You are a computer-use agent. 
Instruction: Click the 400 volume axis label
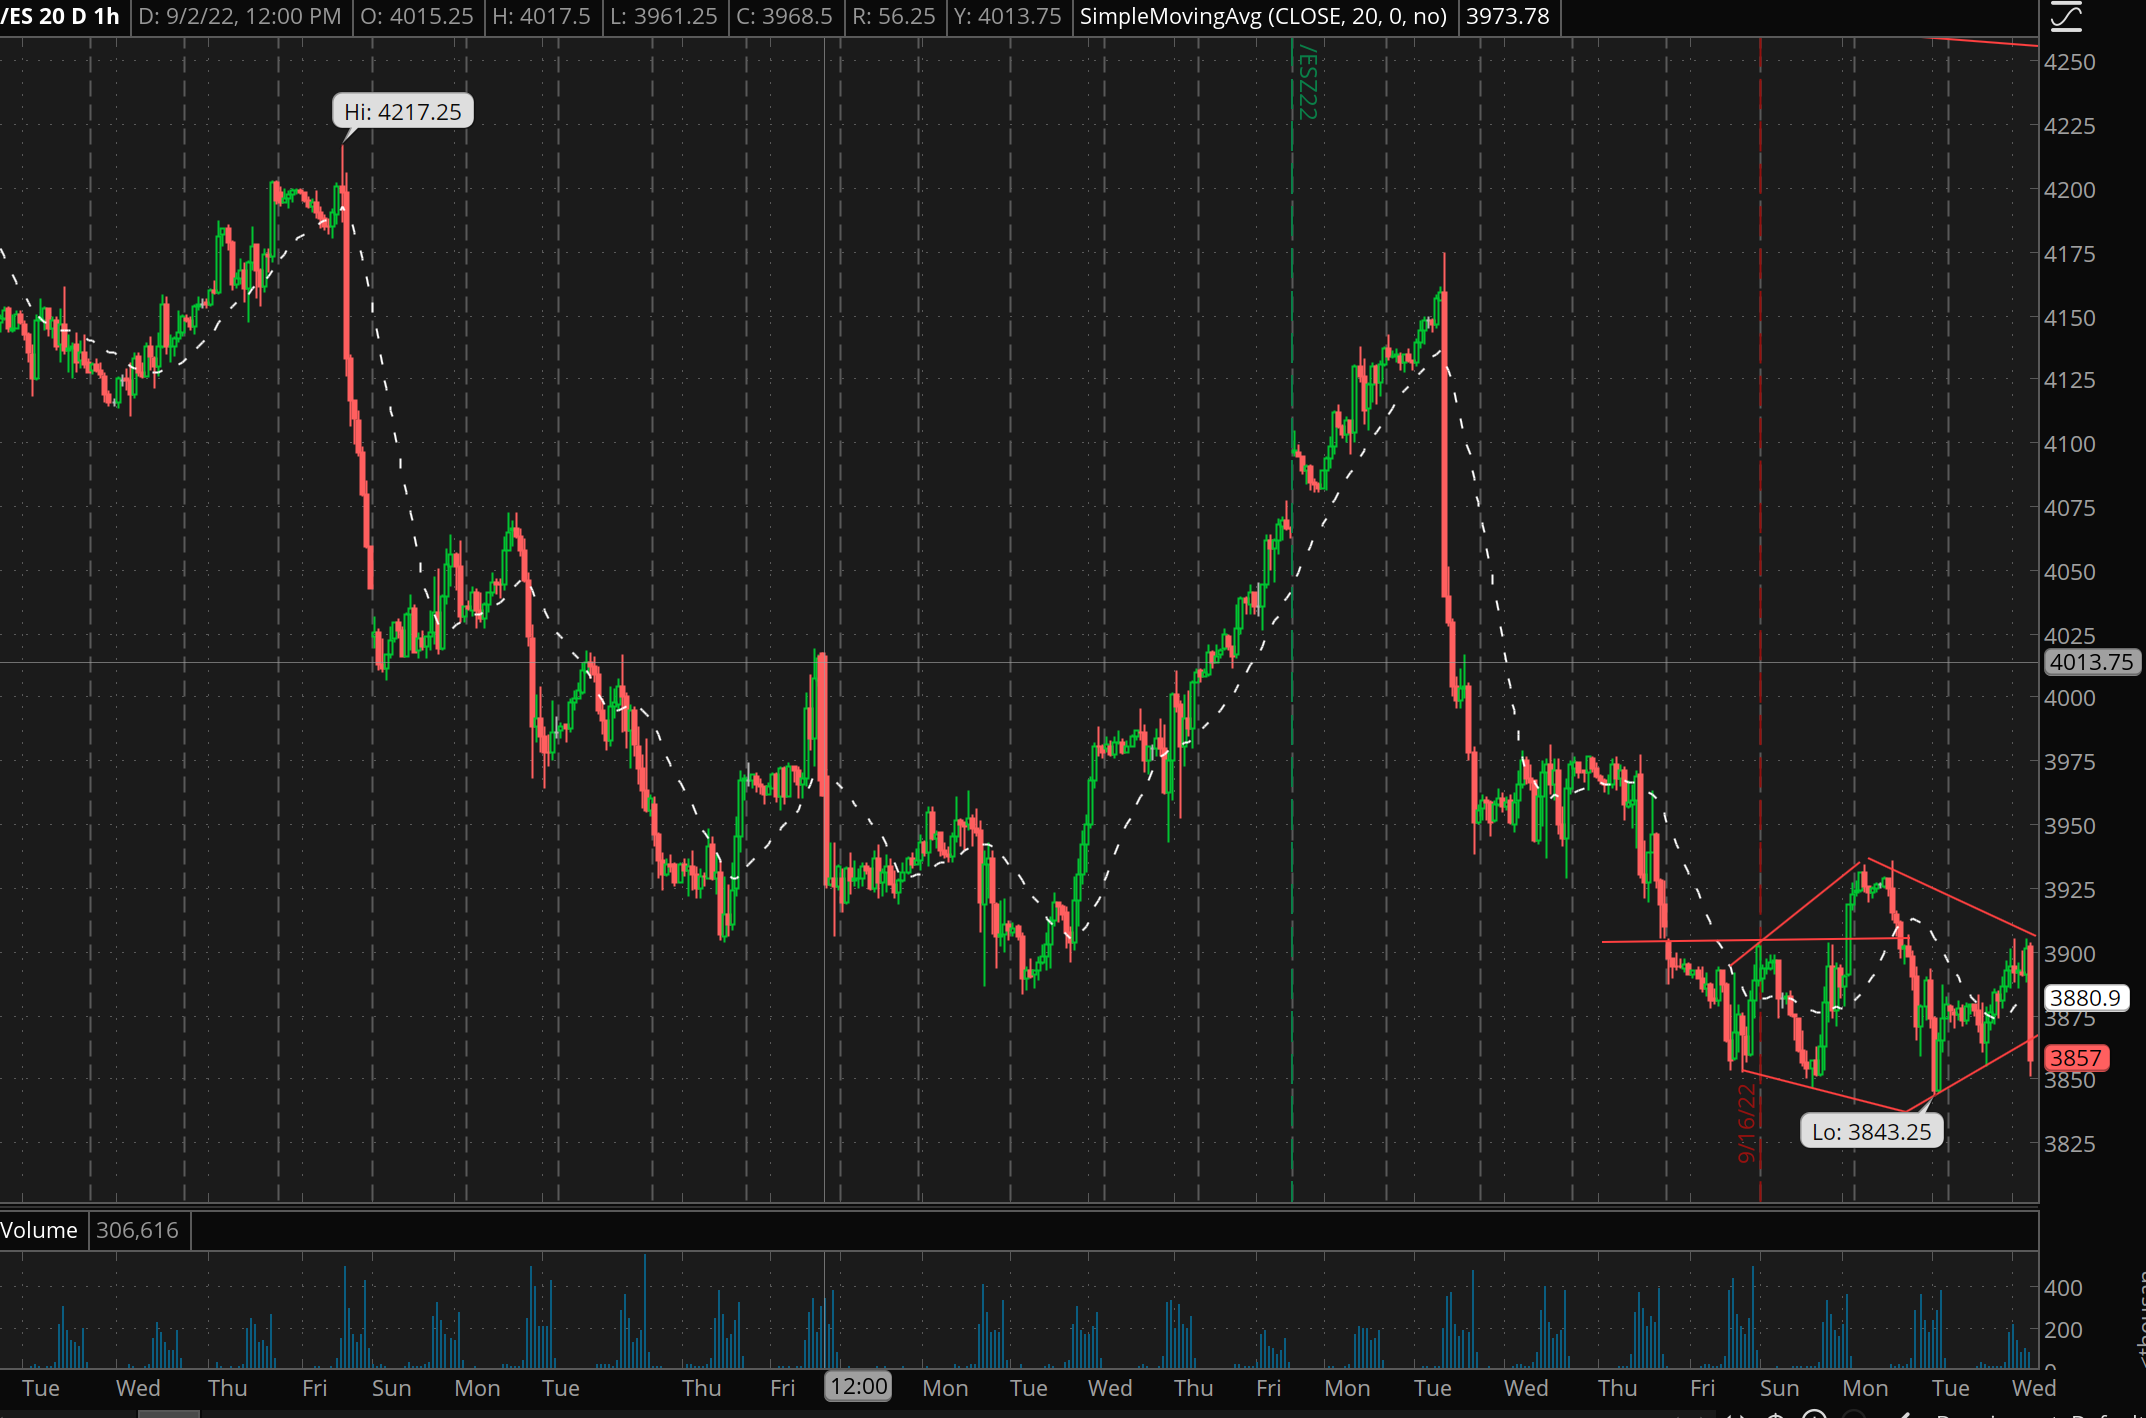[2063, 1288]
